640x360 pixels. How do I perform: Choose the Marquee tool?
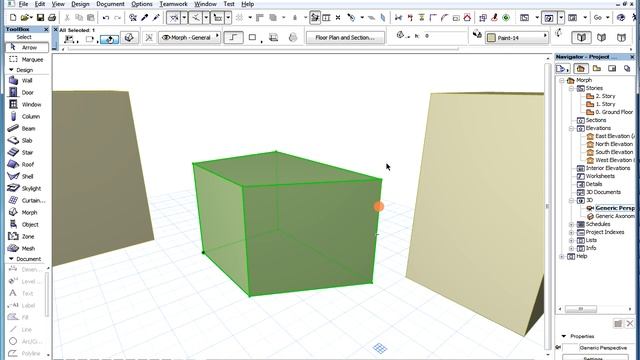coord(27,59)
